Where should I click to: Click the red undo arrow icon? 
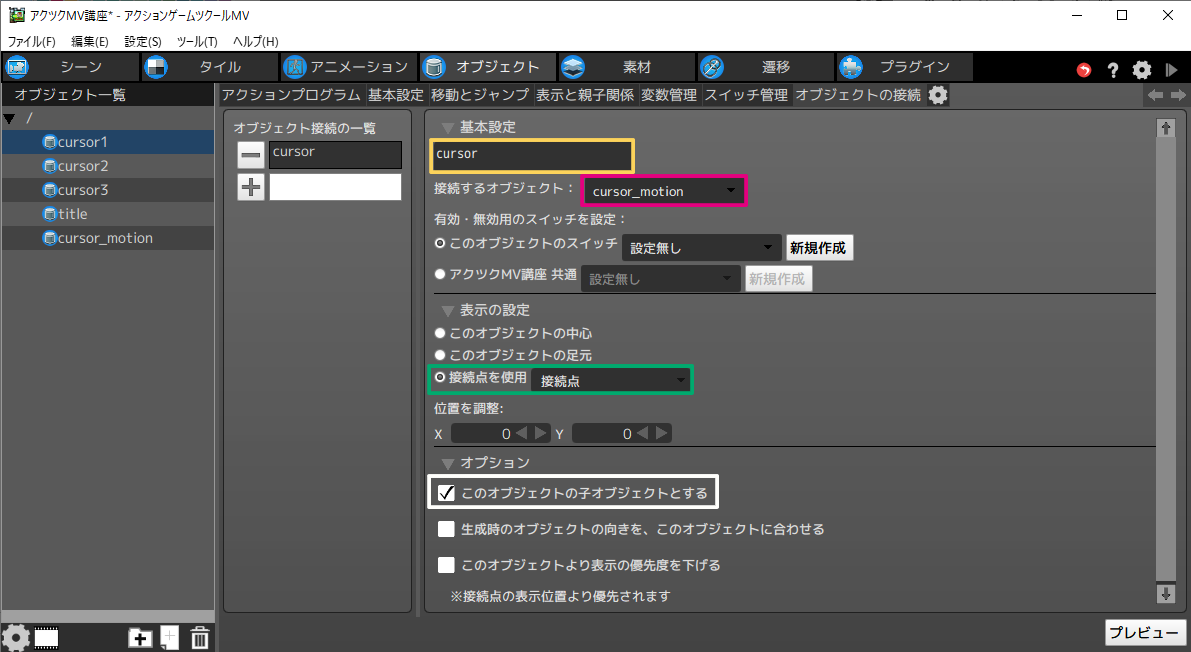pyautogui.click(x=1084, y=70)
